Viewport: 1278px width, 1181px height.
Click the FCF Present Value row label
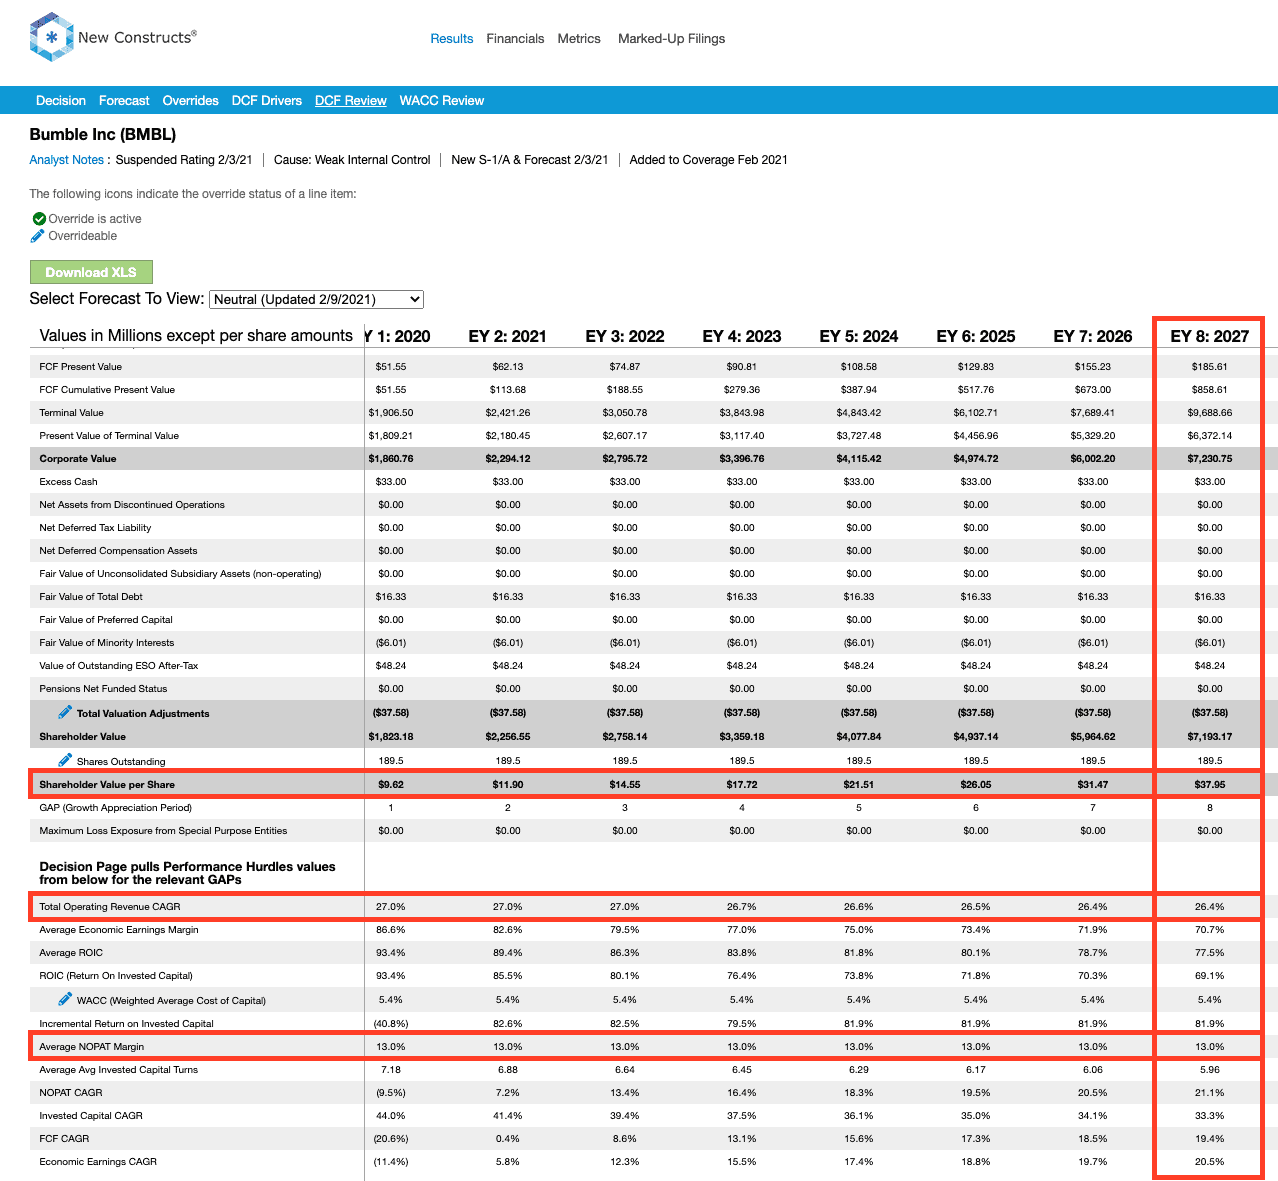point(81,367)
